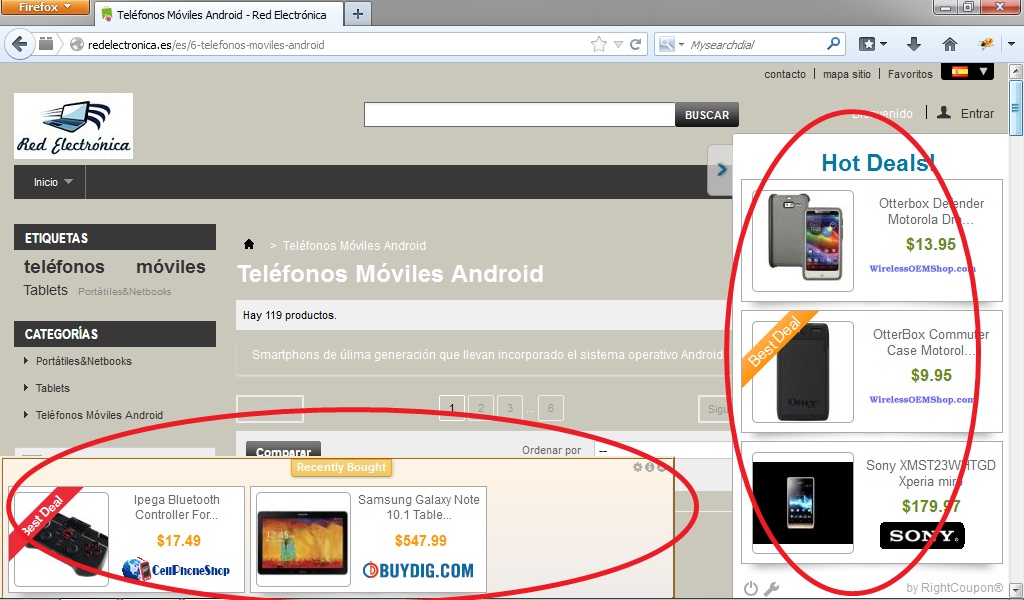Viewport: 1024px width, 600px height.
Task: Click wrench settings icon in Hot Deals panel
Action: 771,588
